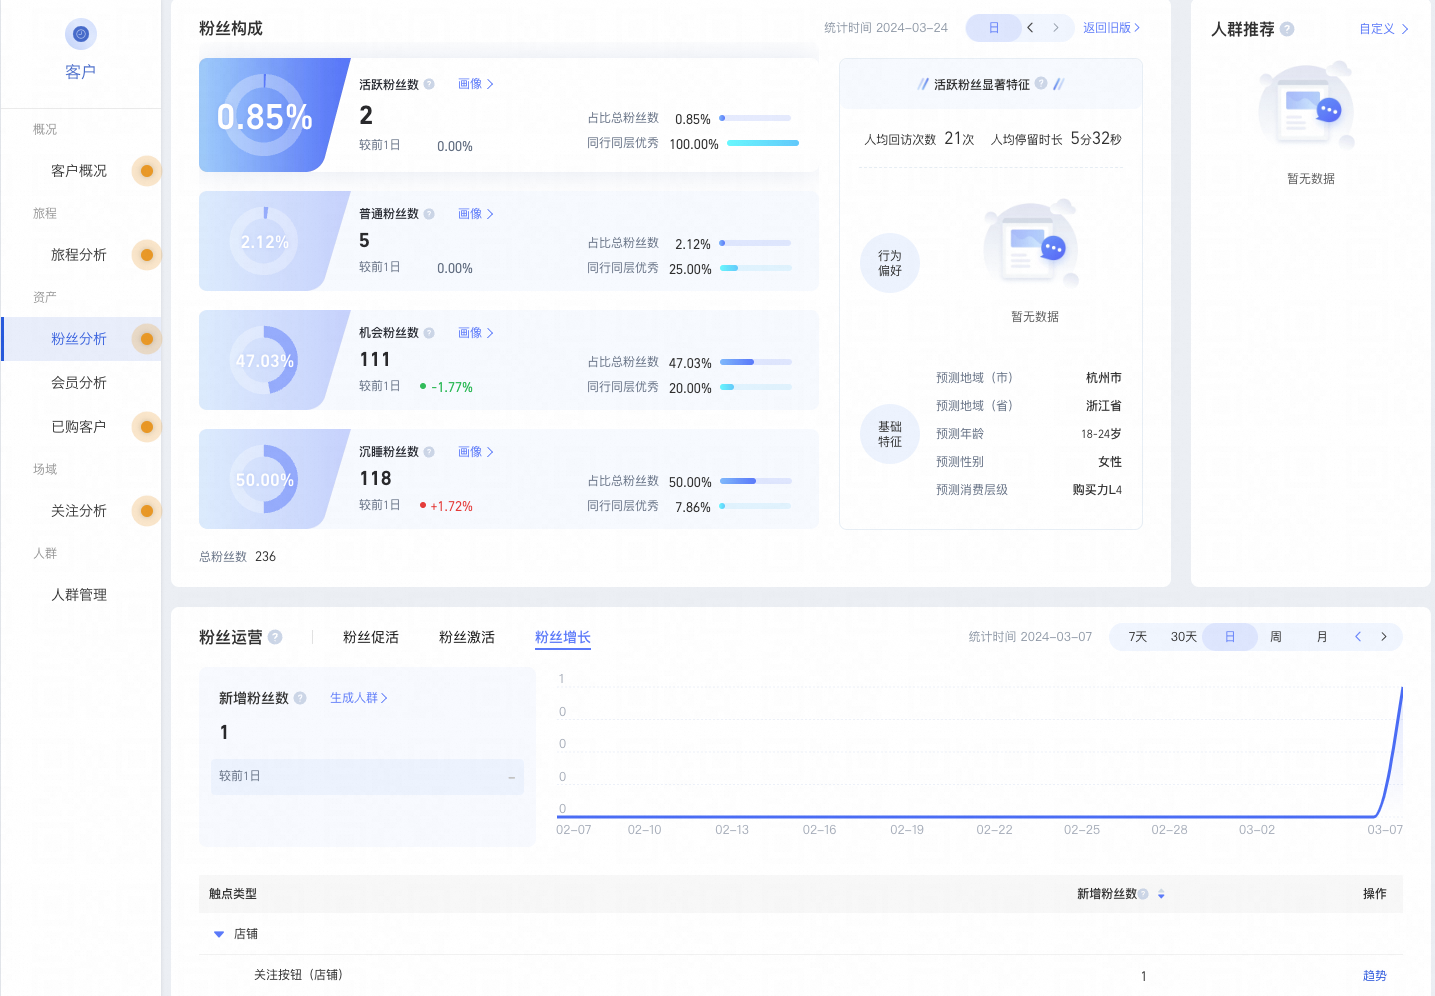Open help tooltip for 普通粉丝数

point(429,214)
